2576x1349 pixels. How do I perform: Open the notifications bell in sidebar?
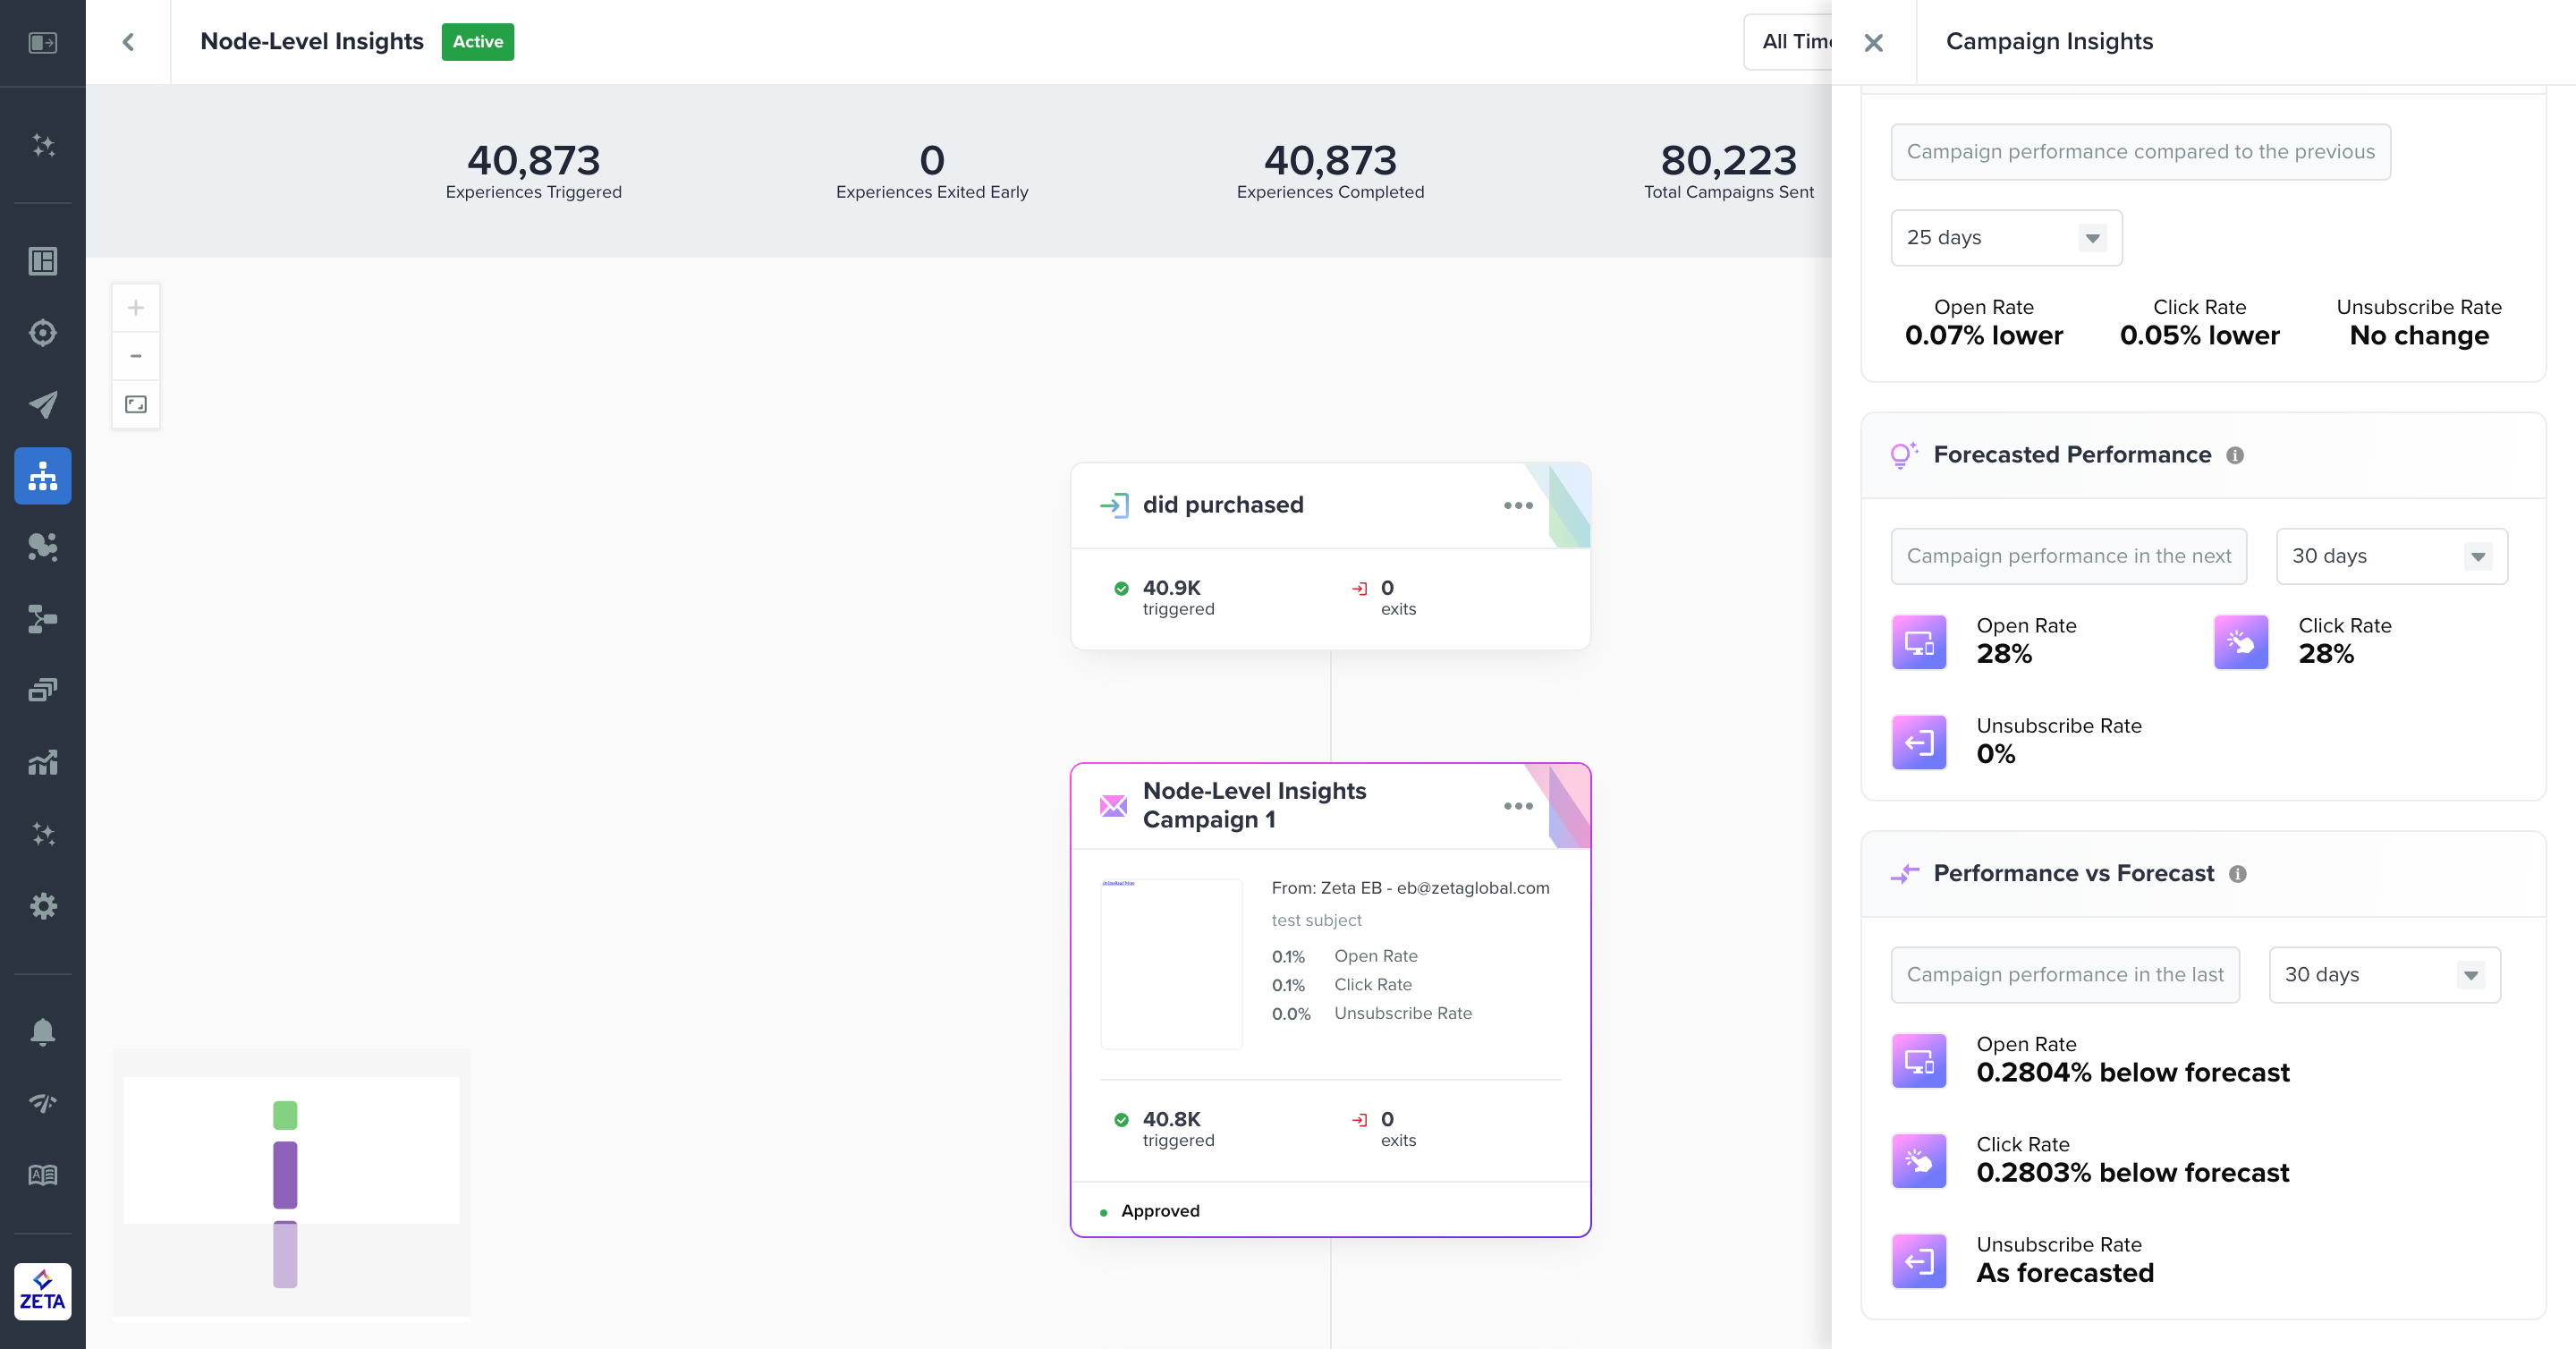[x=43, y=1031]
